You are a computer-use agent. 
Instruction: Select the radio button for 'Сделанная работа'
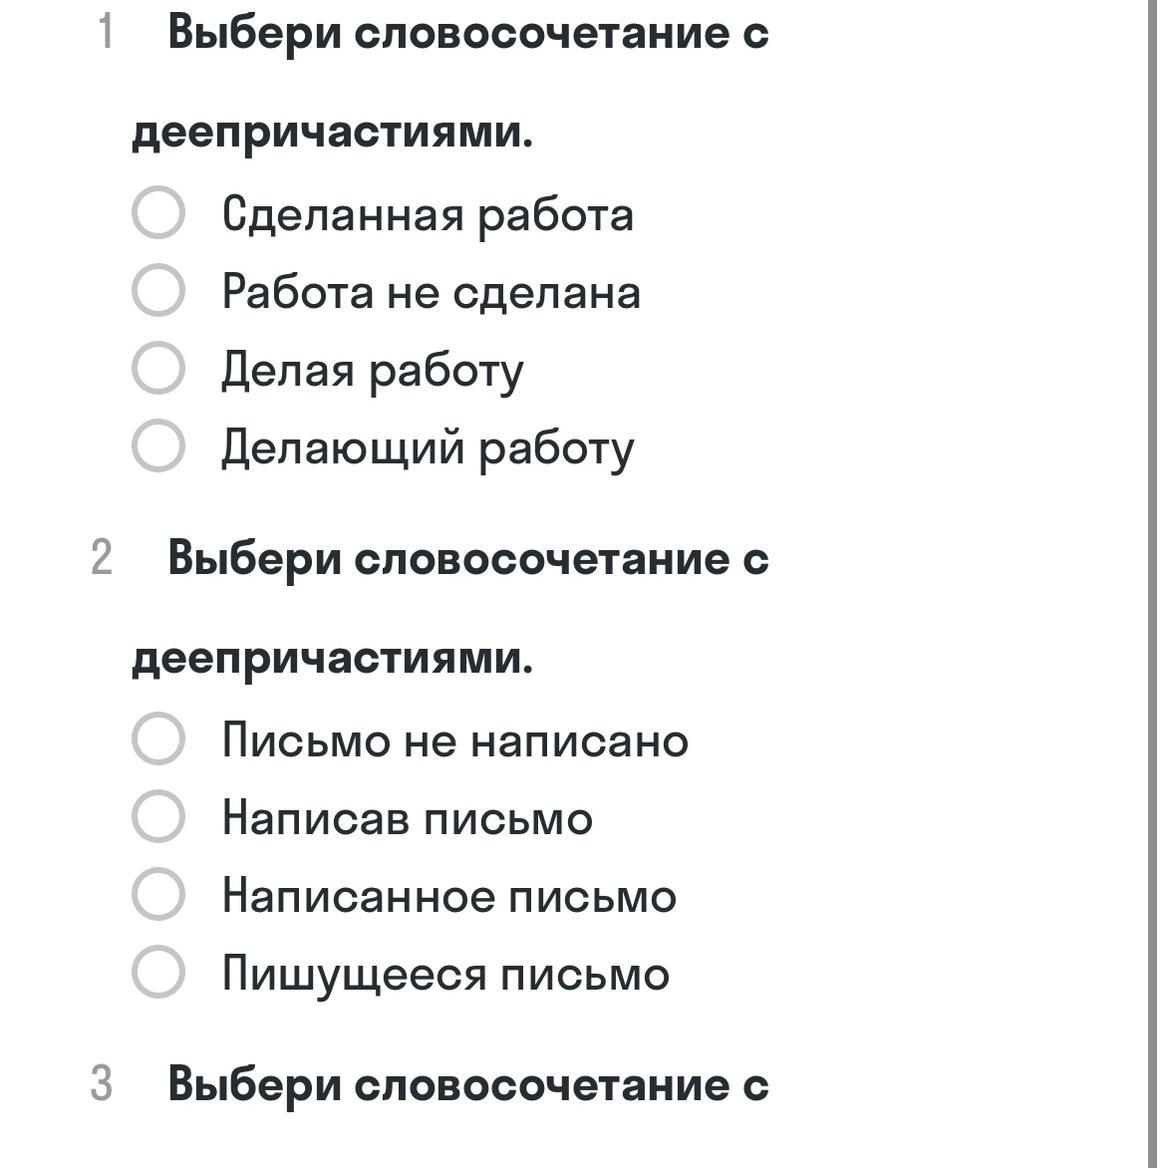(x=158, y=213)
